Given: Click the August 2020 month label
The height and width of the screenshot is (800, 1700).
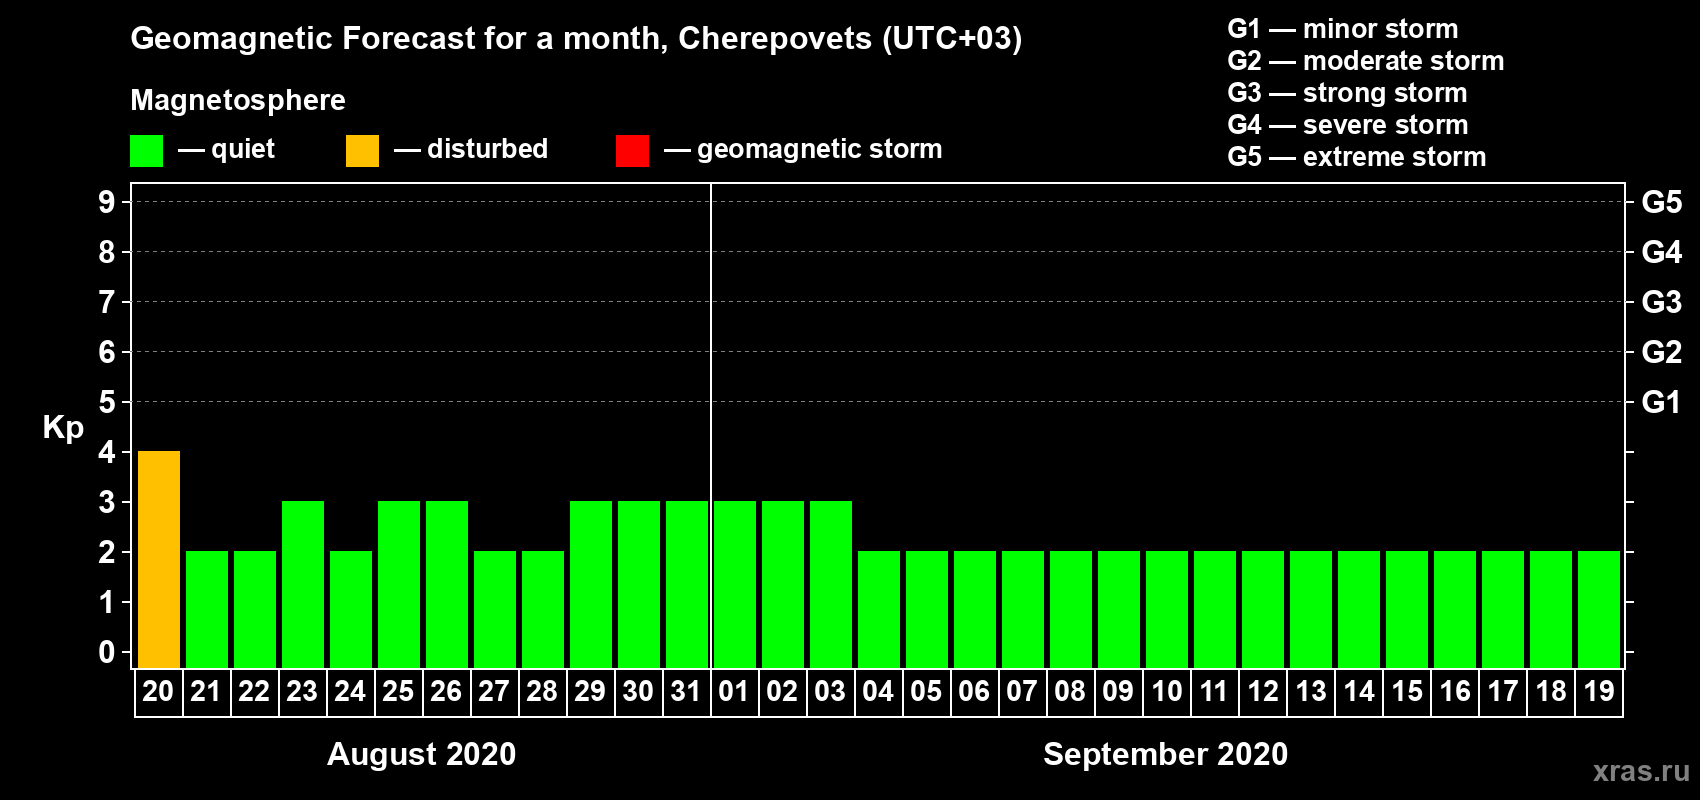Looking at the screenshot, I should coord(422,754).
